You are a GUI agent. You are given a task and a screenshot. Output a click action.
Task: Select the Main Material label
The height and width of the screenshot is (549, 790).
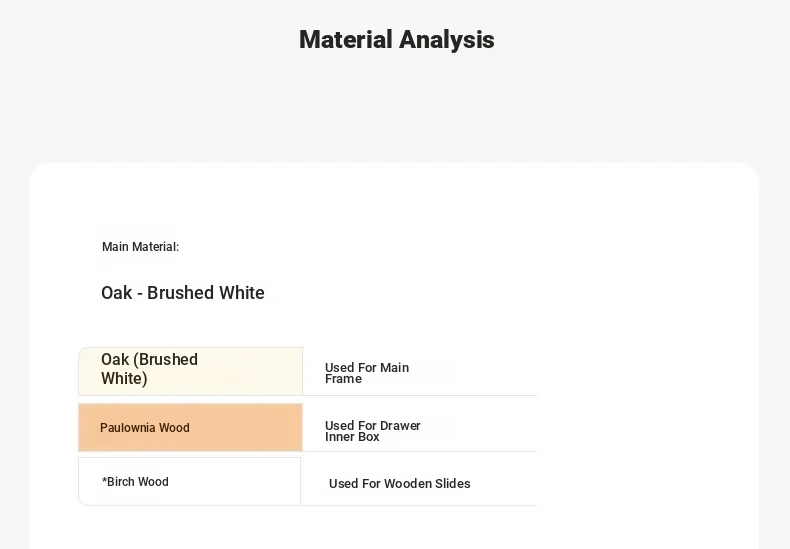pyautogui.click(x=141, y=247)
